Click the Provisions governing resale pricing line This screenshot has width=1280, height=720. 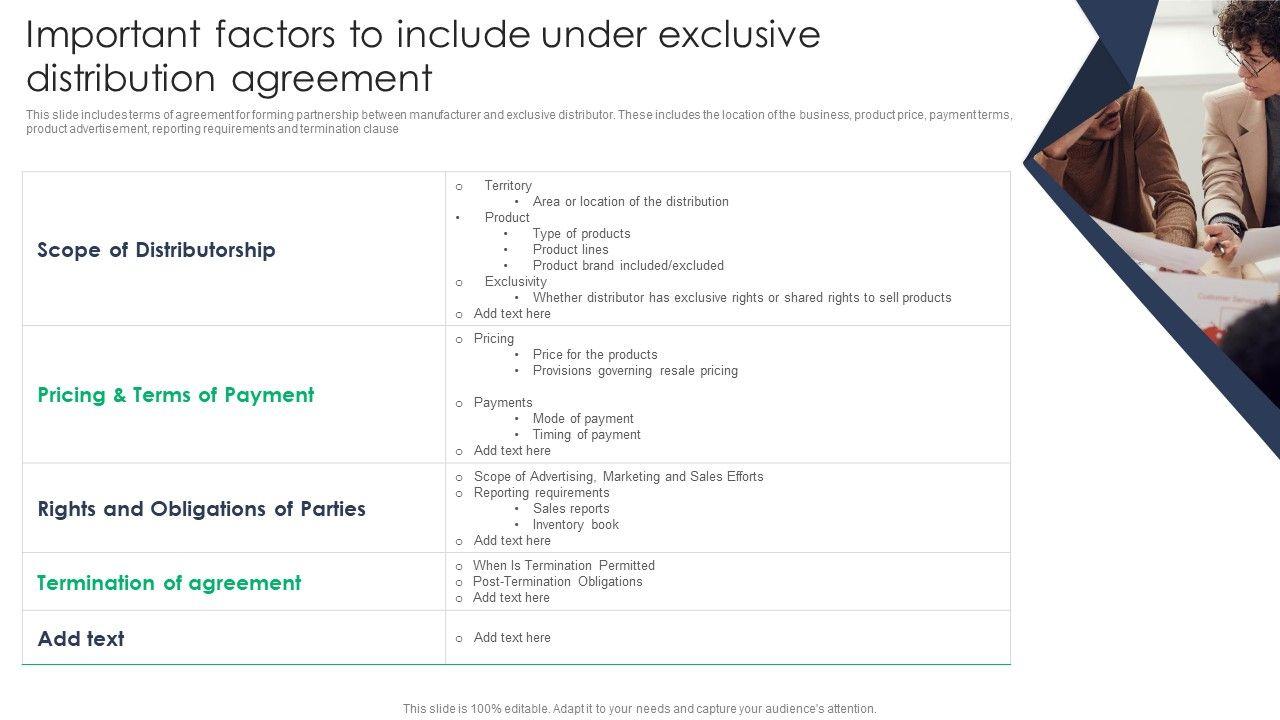(x=635, y=371)
